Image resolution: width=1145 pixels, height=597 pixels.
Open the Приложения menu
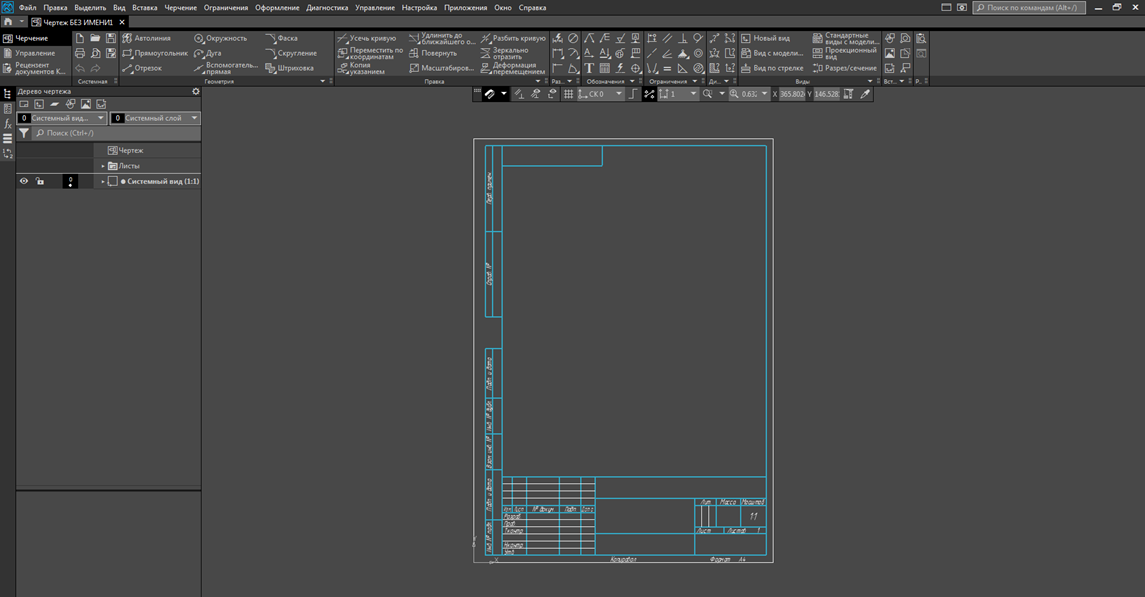tap(466, 7)
